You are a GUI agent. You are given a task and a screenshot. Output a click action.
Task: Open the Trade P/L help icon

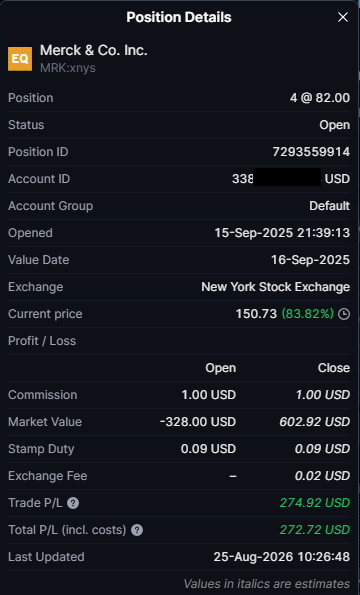(x=73, y=503)
